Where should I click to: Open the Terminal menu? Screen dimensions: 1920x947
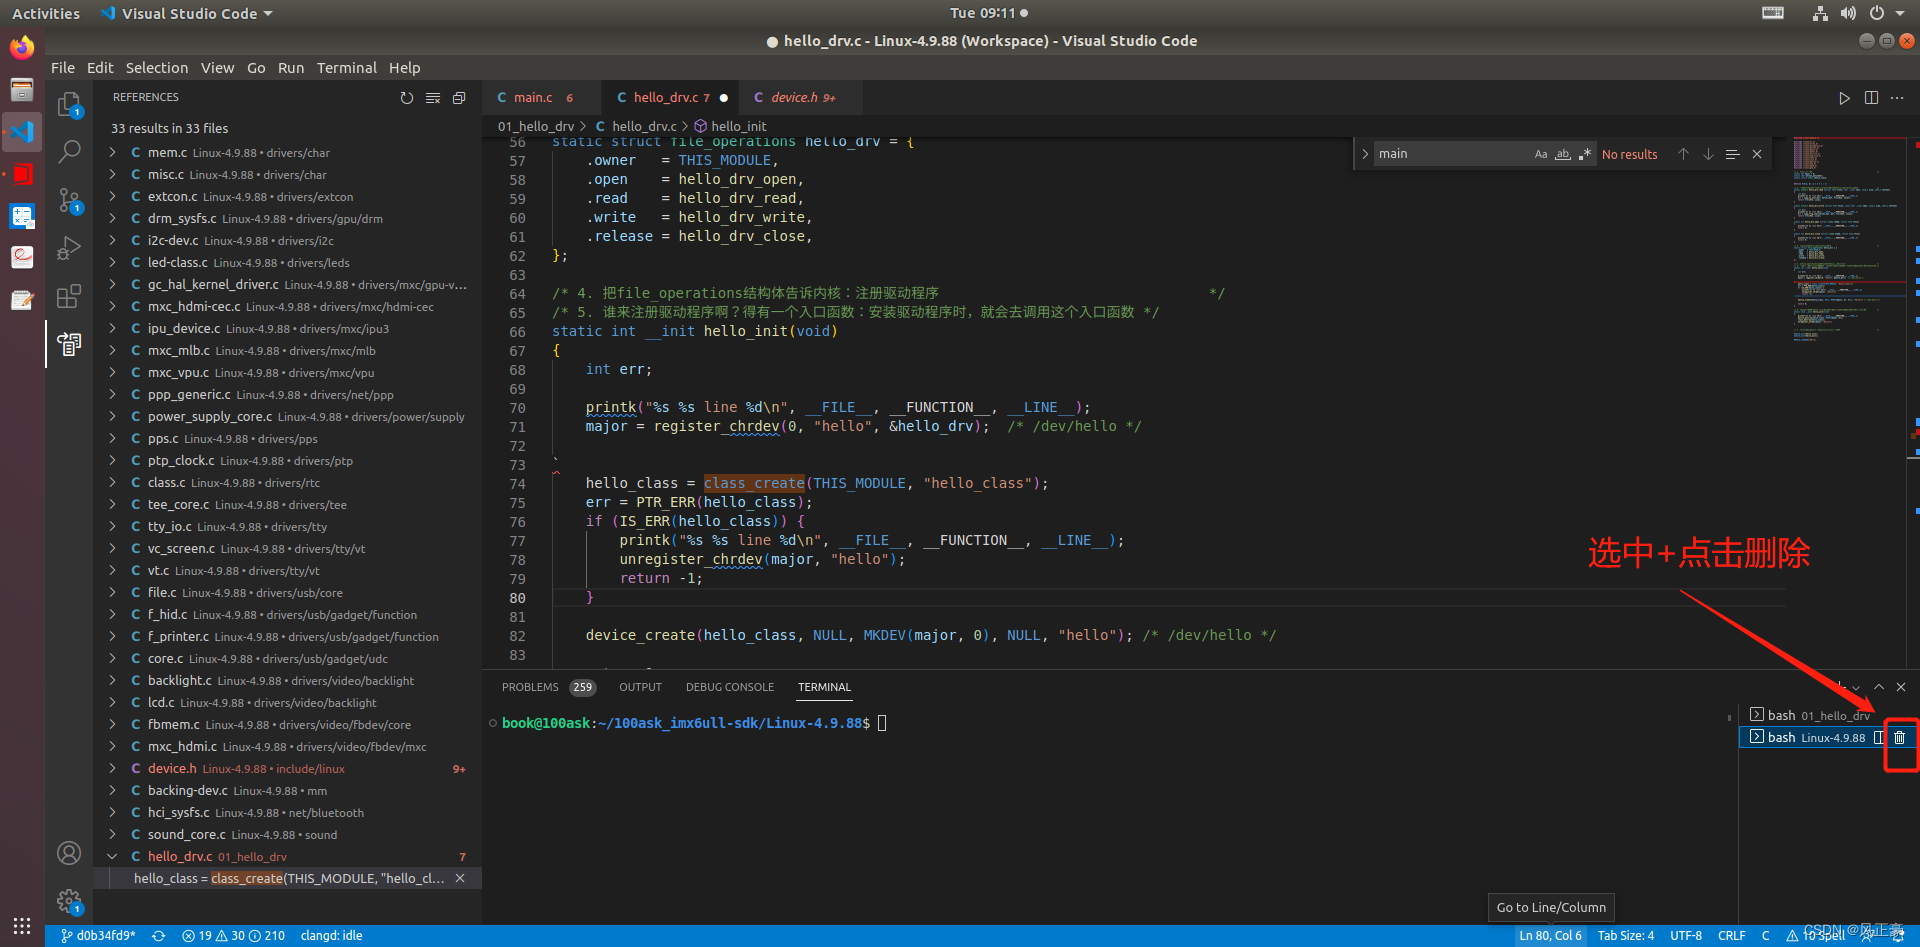347,68
